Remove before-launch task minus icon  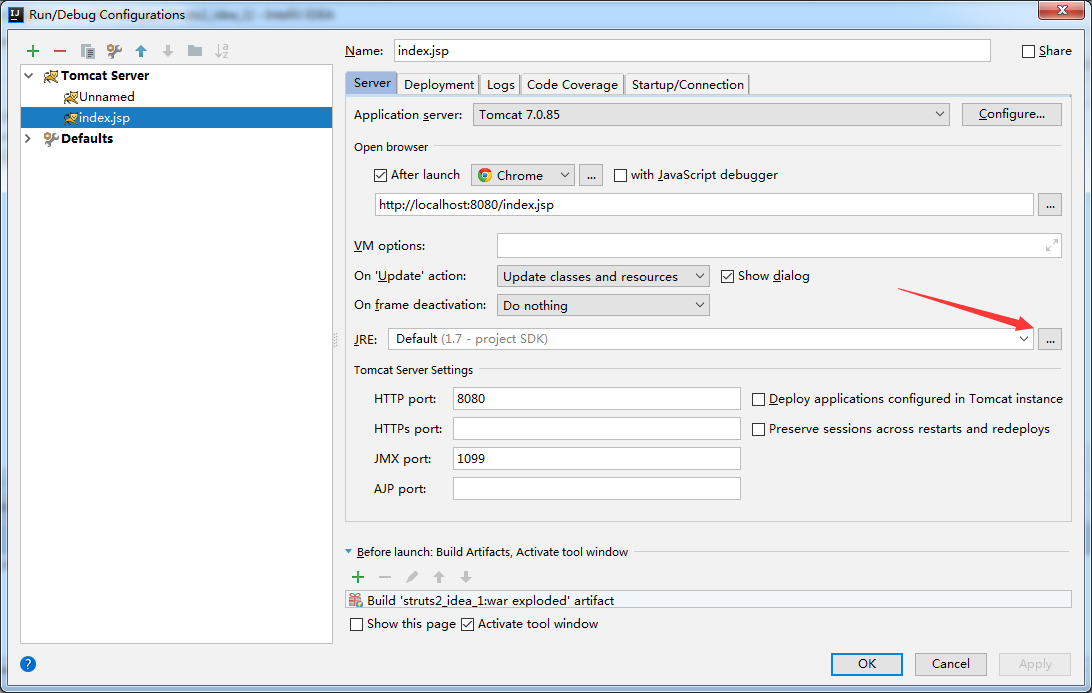pos(385,577)
